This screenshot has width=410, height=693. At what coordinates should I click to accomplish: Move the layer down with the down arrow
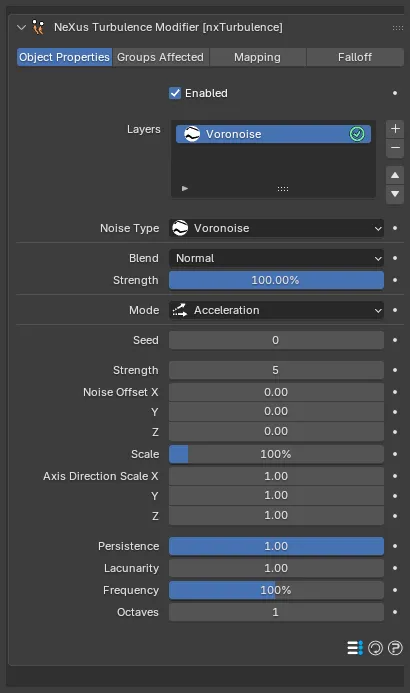click(x=395, y=194)
